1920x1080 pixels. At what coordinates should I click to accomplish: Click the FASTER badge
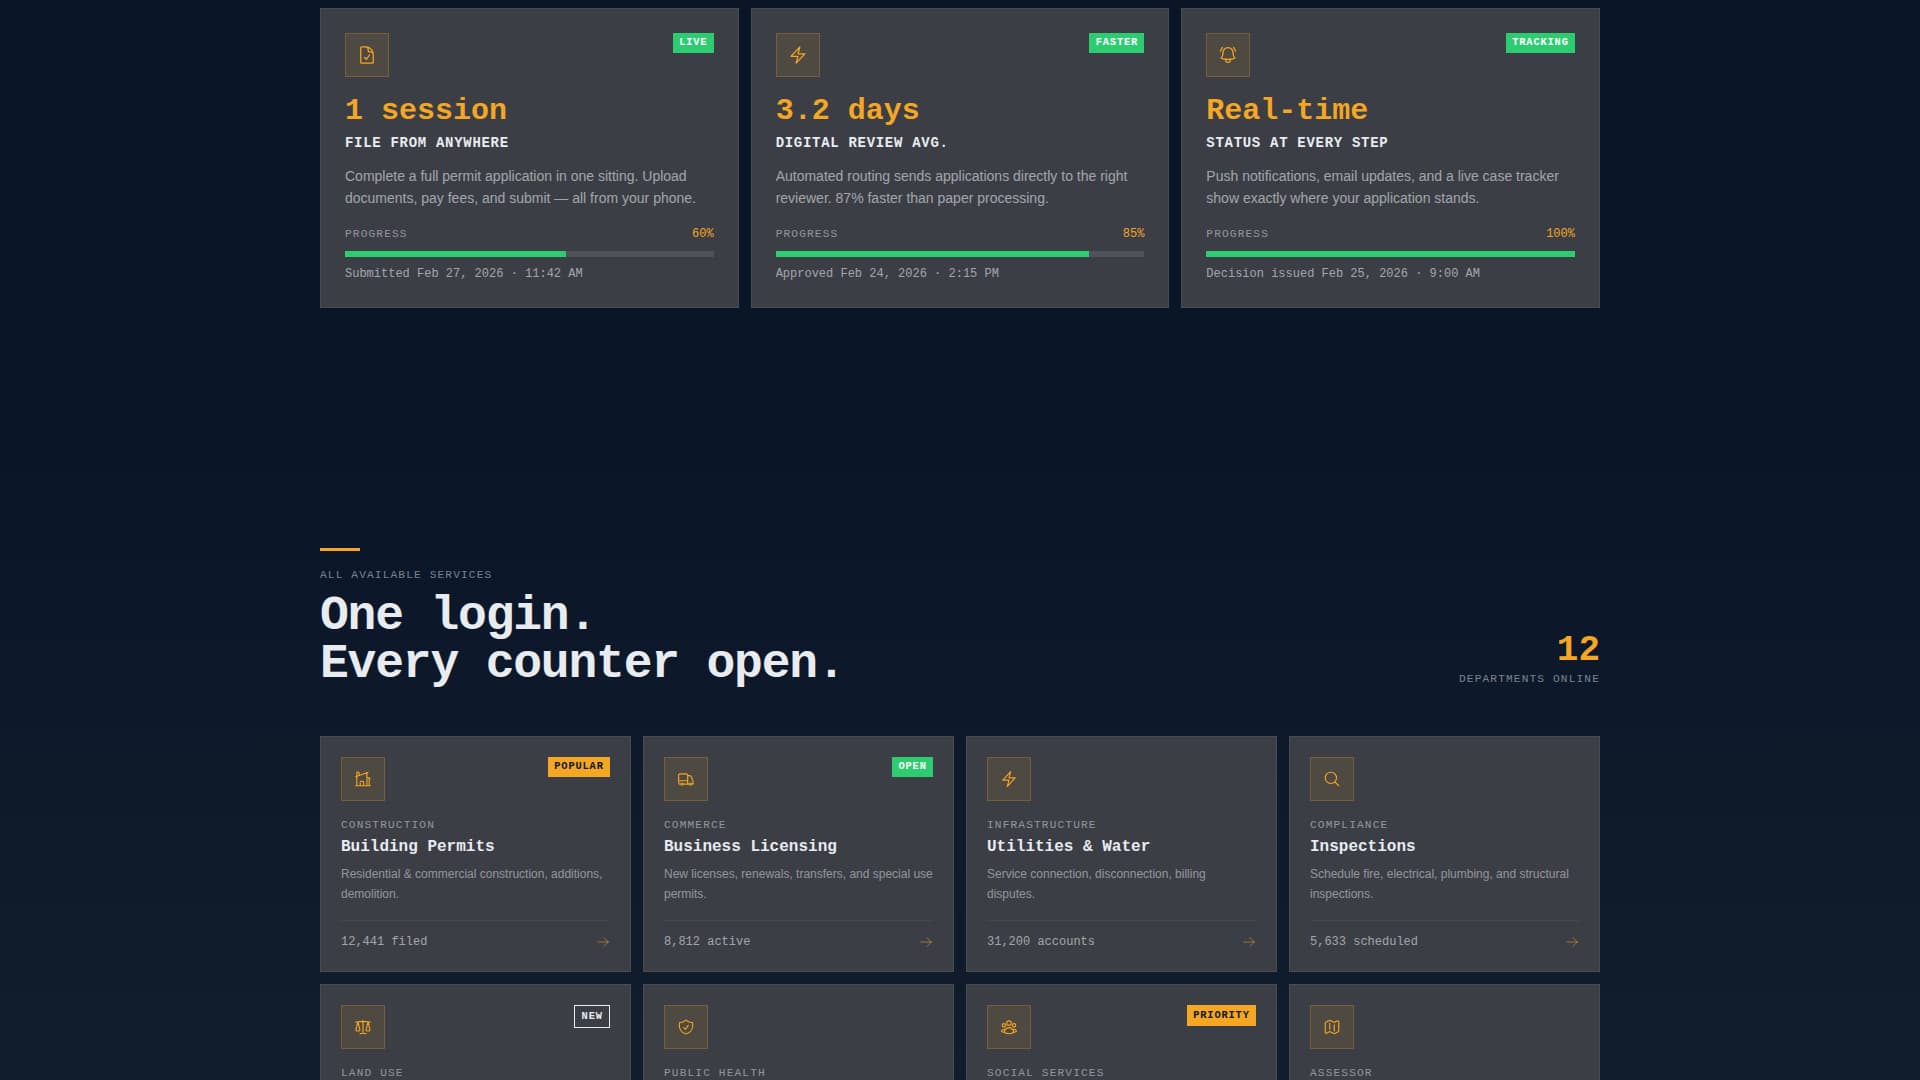coord(1116,42)
